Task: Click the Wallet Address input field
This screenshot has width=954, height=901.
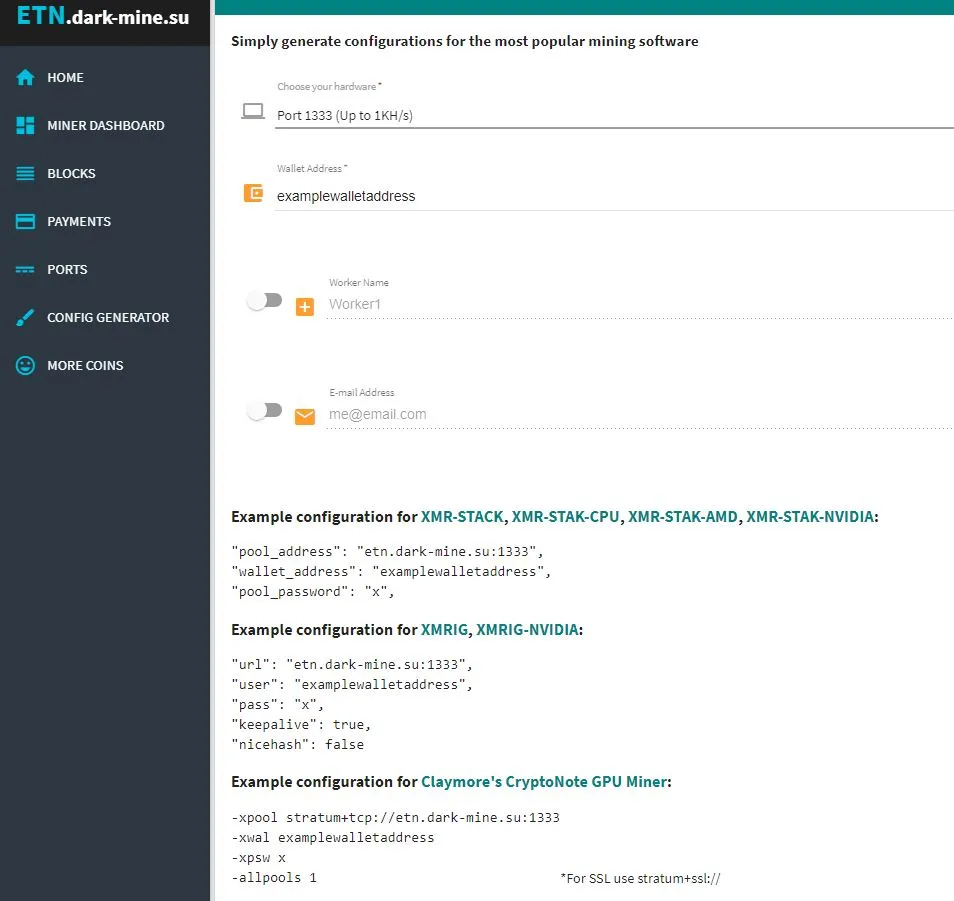Action: click(x=615, y=197)
